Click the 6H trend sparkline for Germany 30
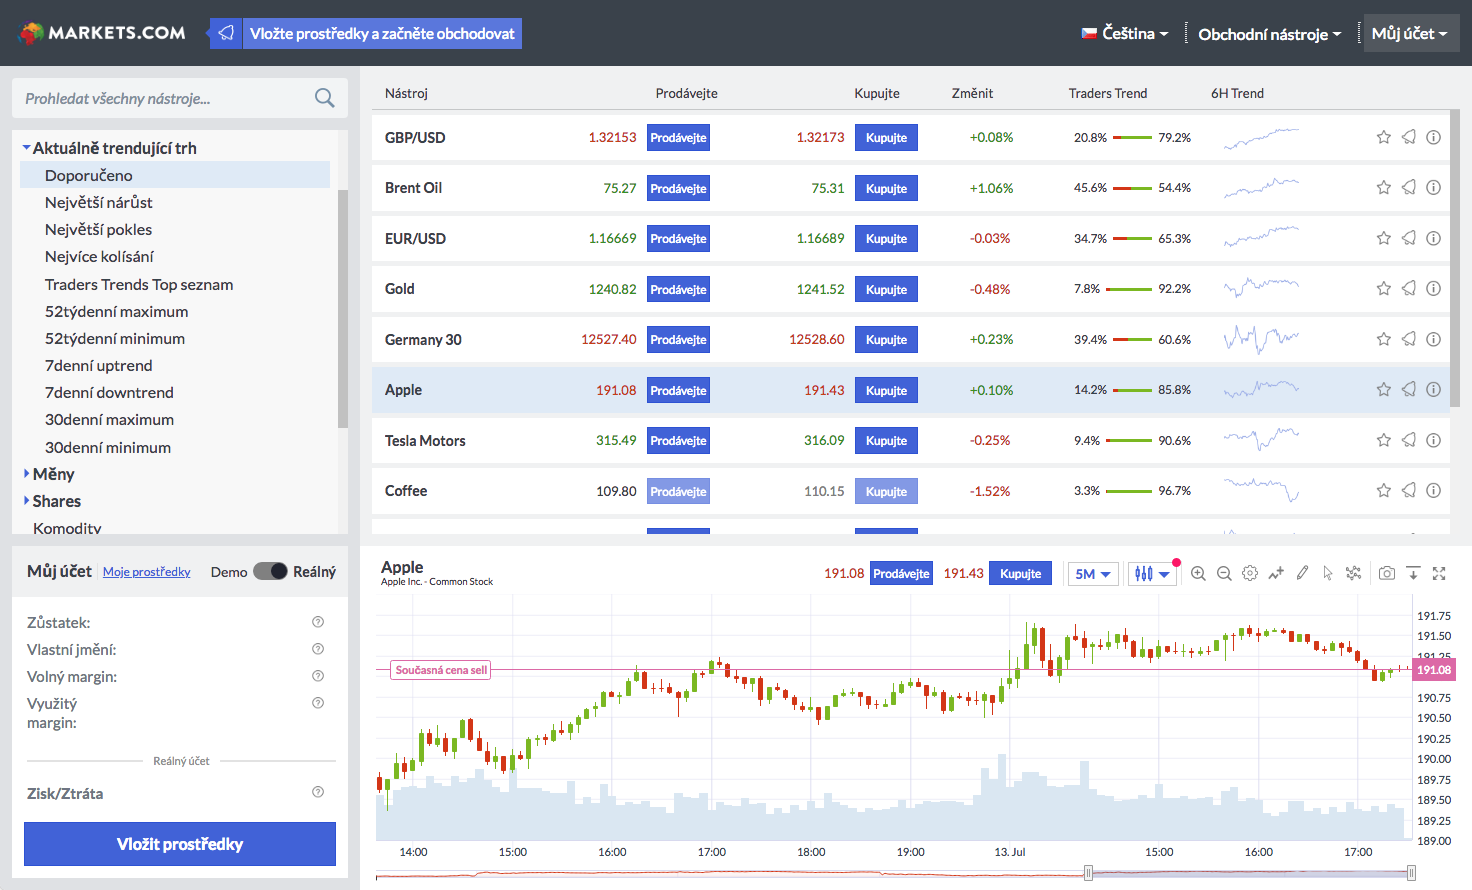Screen dimensions: 1472x890 1261,339
